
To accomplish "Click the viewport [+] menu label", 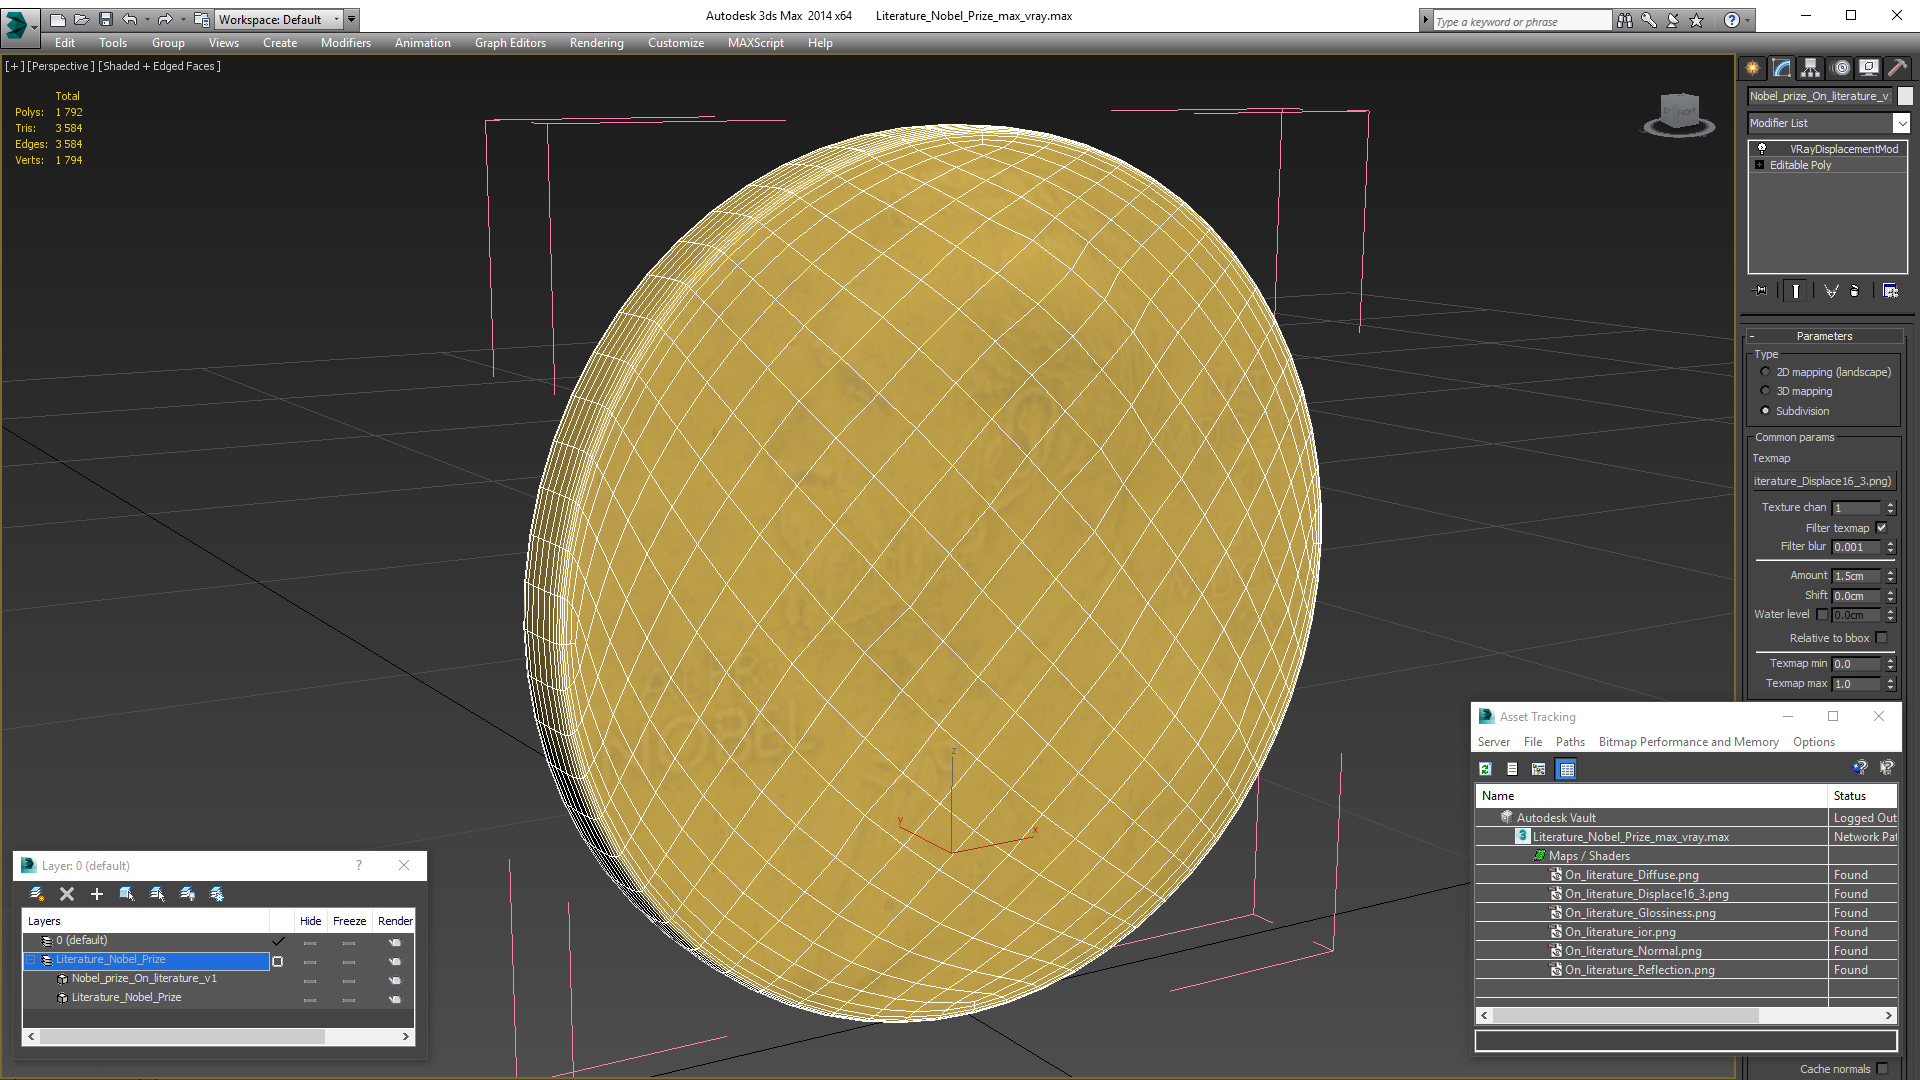I will pos(14,66).
